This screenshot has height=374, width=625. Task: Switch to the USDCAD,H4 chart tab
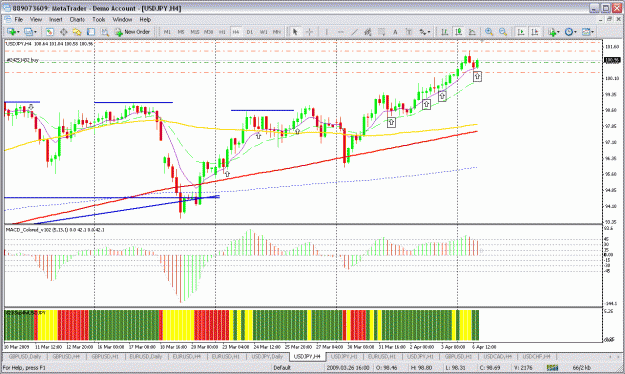point(497,356)
